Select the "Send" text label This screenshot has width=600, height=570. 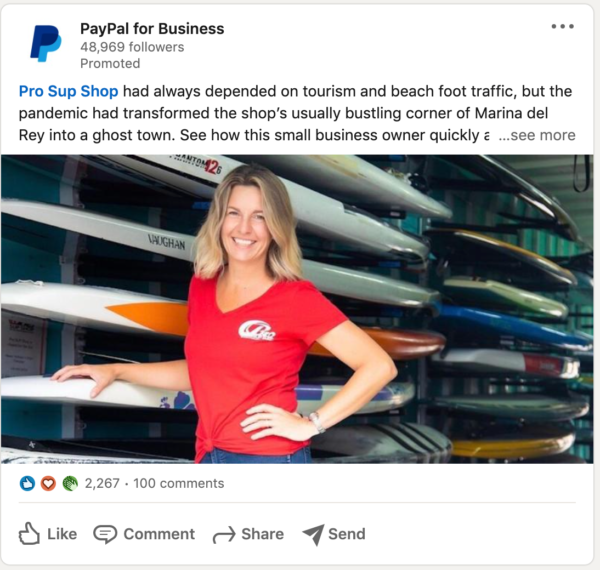(x=347, y=534)
